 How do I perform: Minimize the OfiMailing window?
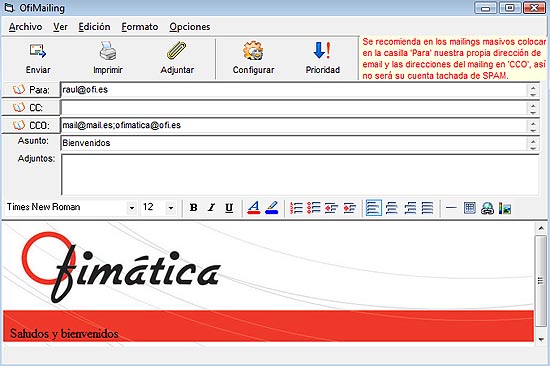(485, 8)
